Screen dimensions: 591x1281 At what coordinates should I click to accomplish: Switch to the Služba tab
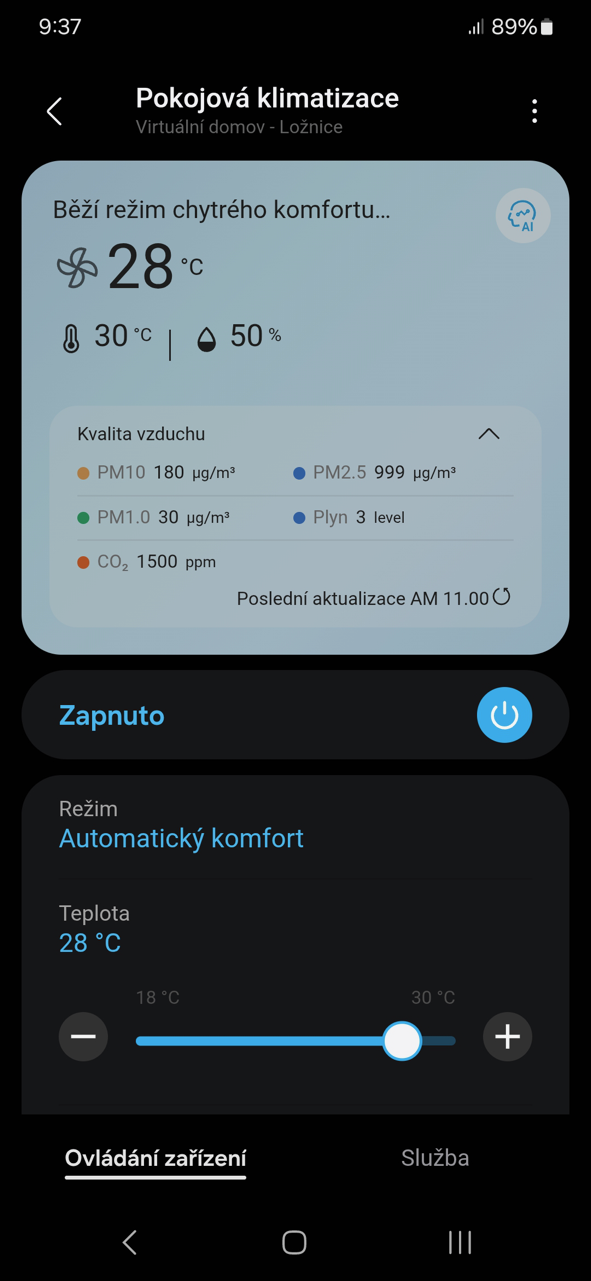coord(435,1158)
